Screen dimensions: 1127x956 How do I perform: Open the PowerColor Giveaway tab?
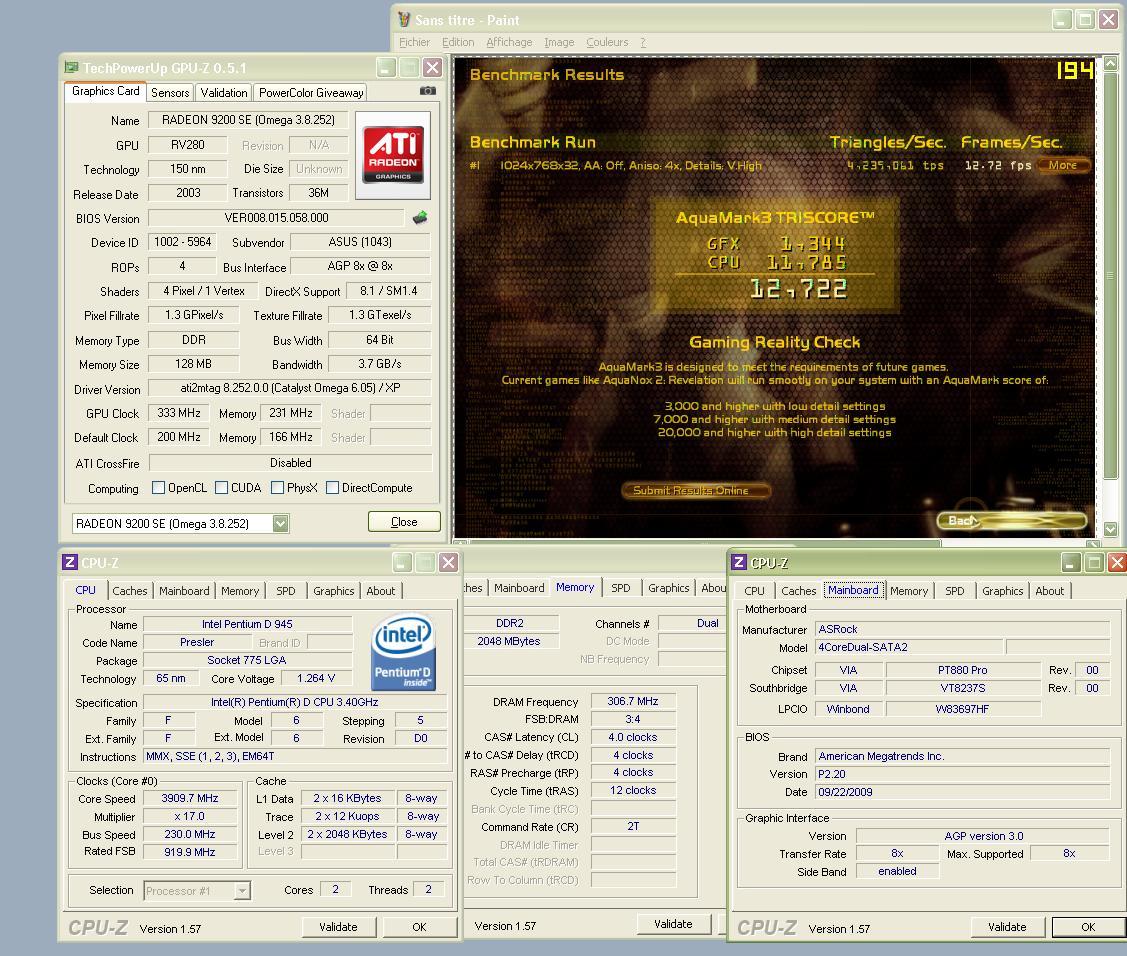pyautogui.click(x=311, y=93)
